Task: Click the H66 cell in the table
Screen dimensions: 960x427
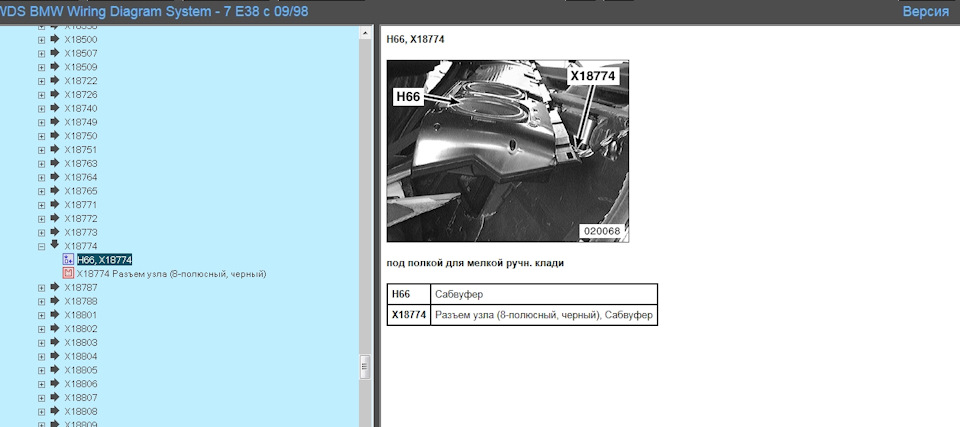Action: tap(408, 294)
